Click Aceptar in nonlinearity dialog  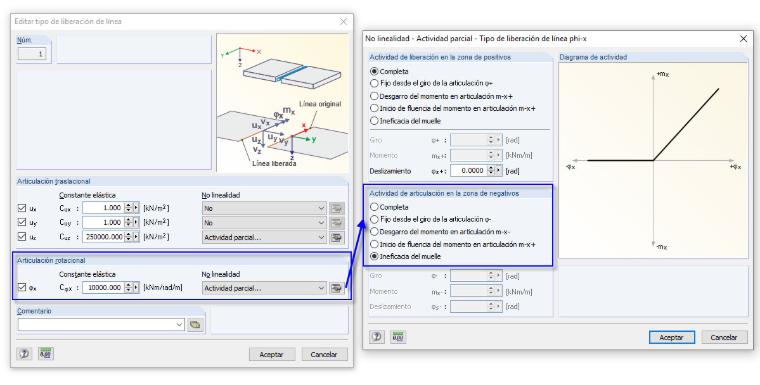(672, 337)
